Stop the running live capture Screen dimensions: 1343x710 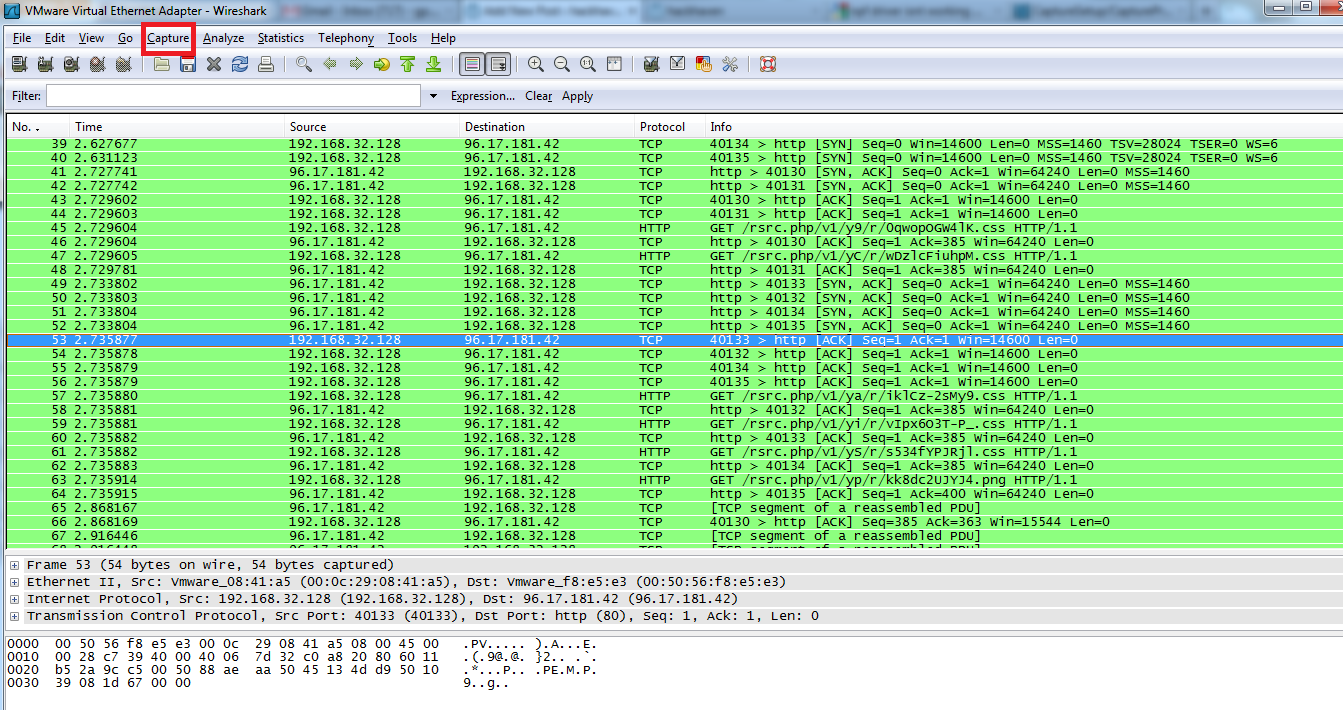97,64
